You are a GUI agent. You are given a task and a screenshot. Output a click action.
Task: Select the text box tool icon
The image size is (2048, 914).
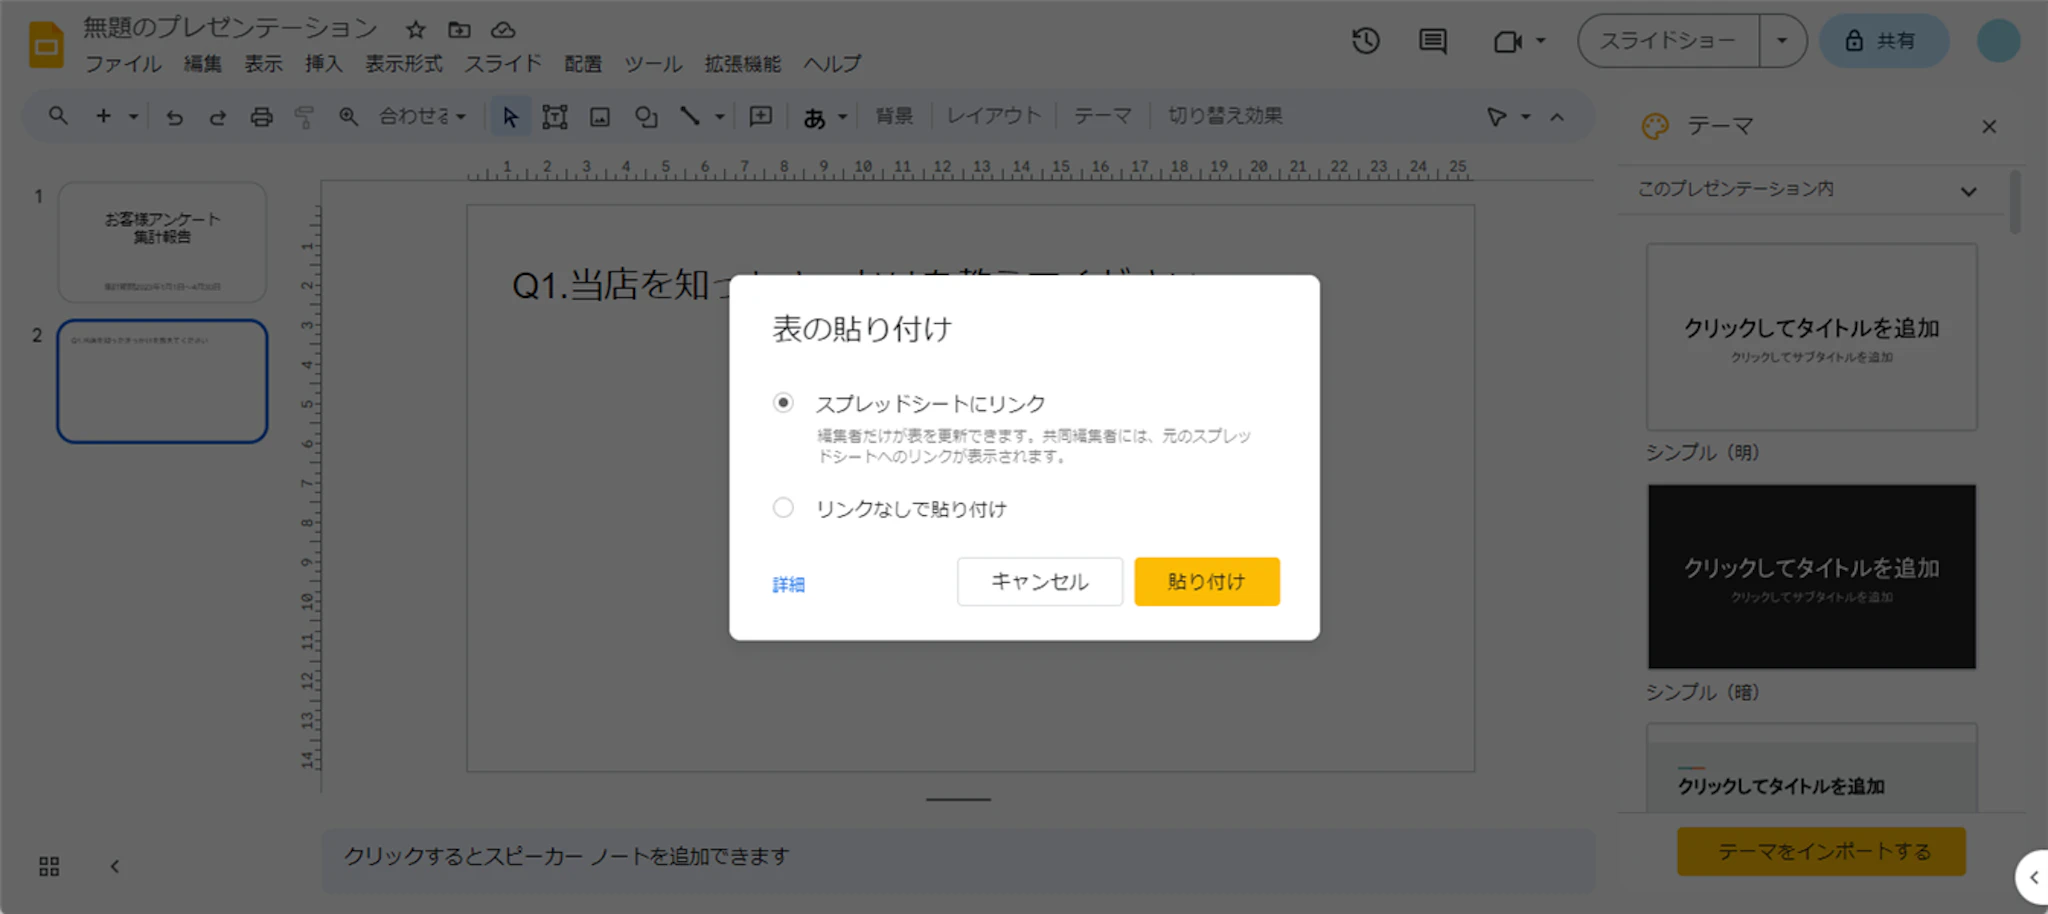(x=554, y=117)
